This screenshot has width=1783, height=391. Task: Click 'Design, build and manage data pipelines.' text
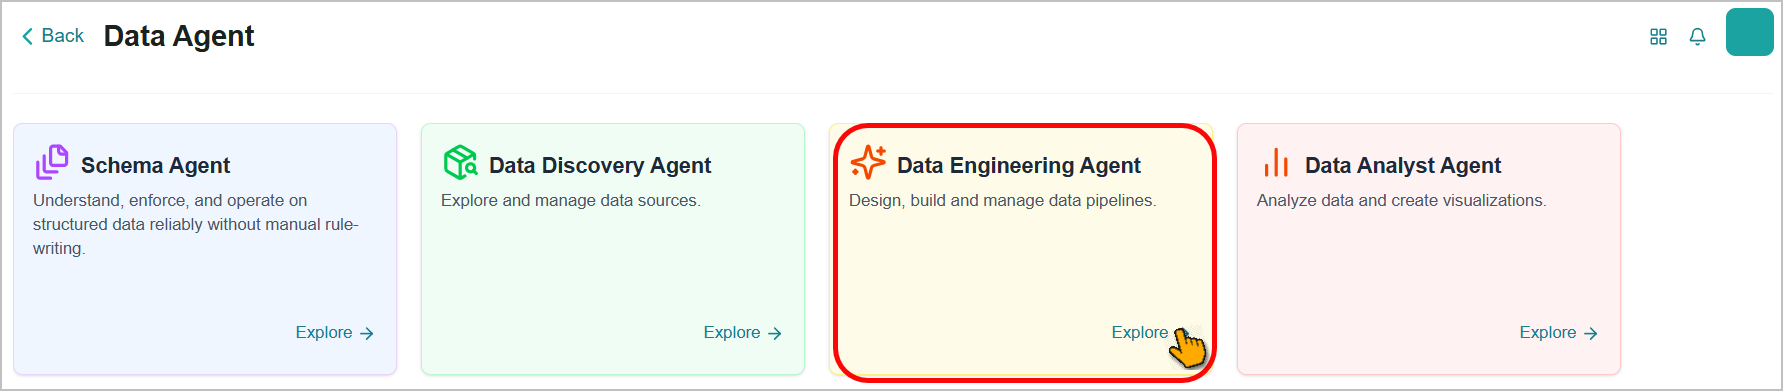tap(1002, 200)
